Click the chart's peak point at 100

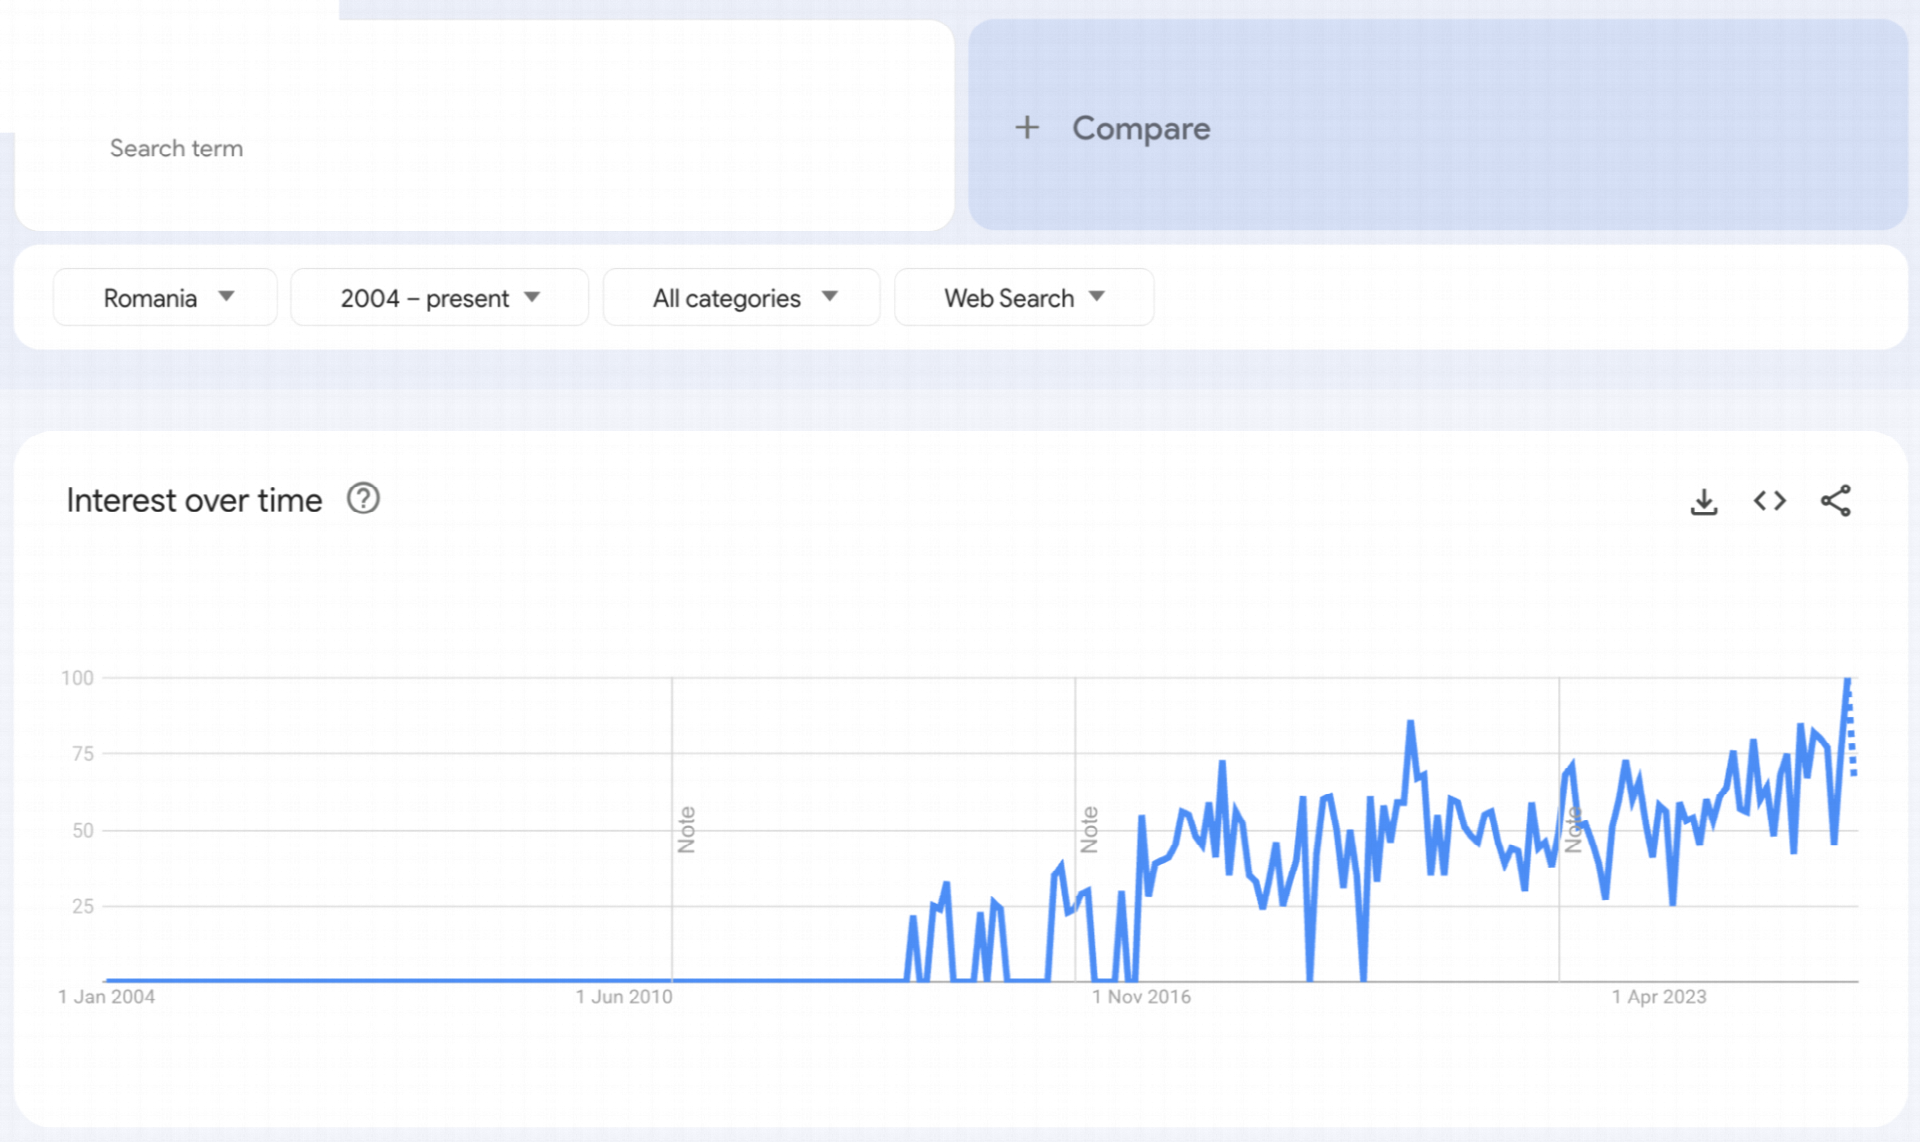click(1847, 680)
